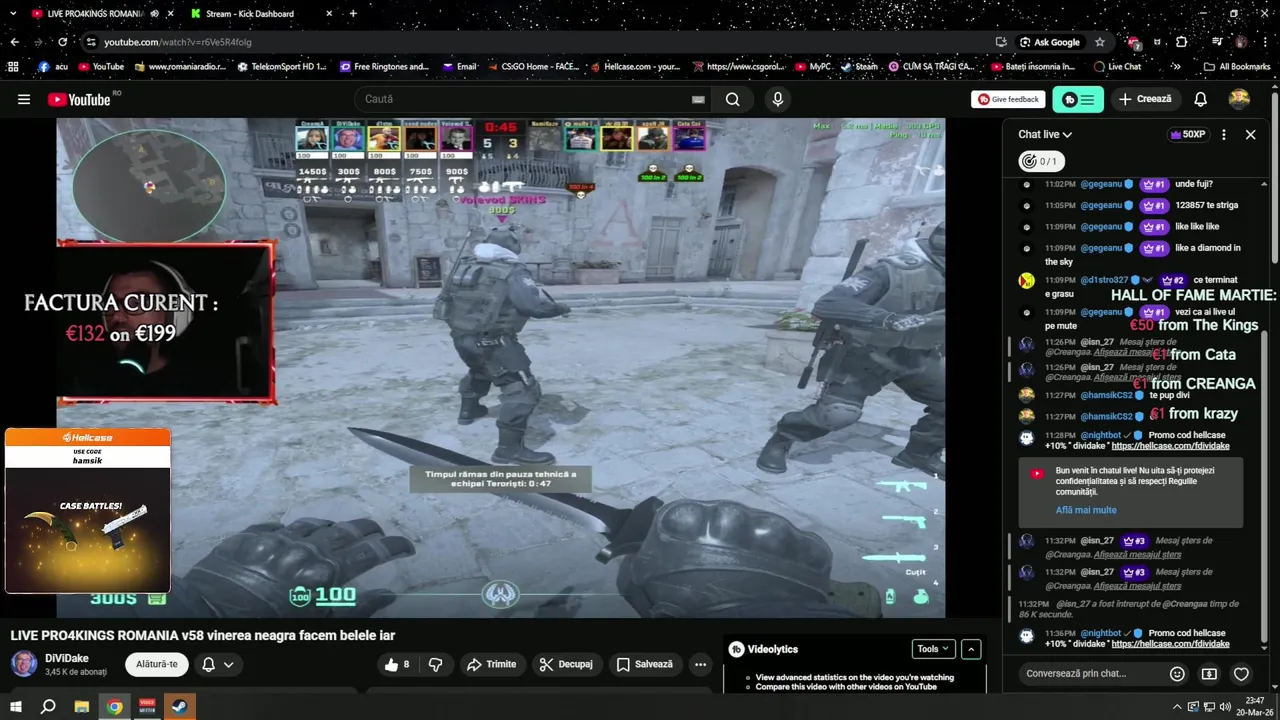This screenshot has width=1280, height=720.
Task: Open the account avatar menu
Action: click(x=1239, y=99)
